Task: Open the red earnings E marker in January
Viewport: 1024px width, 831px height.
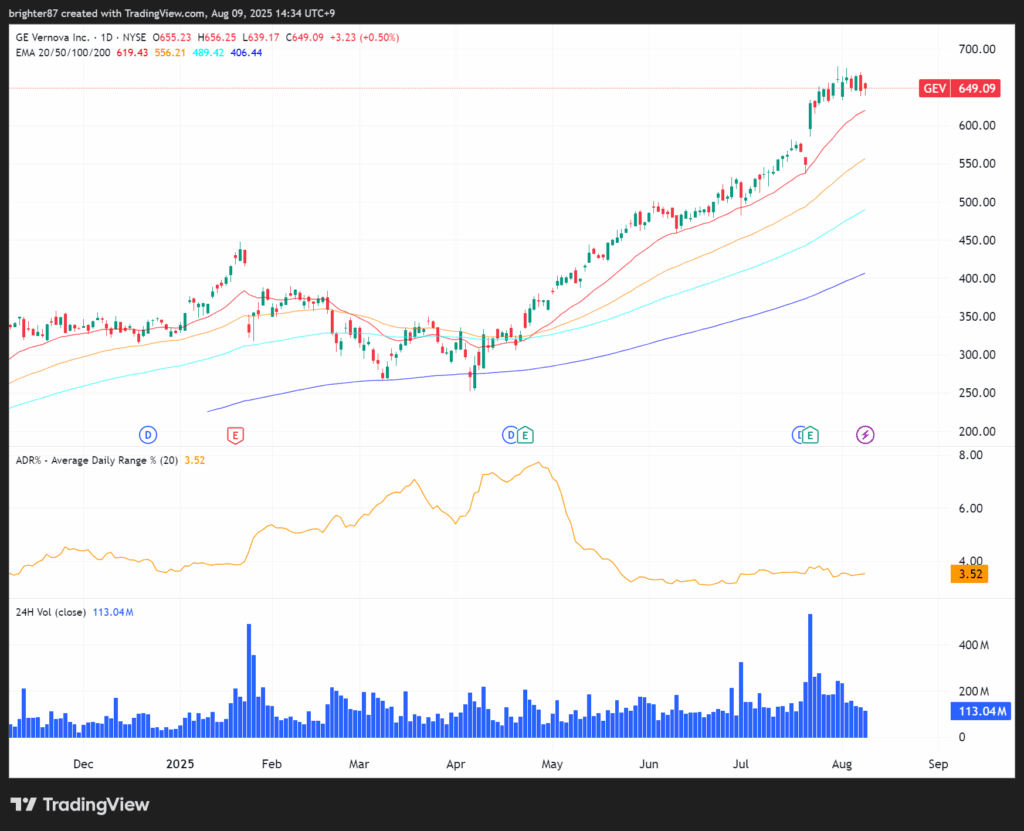Action: tap(235, 435)
